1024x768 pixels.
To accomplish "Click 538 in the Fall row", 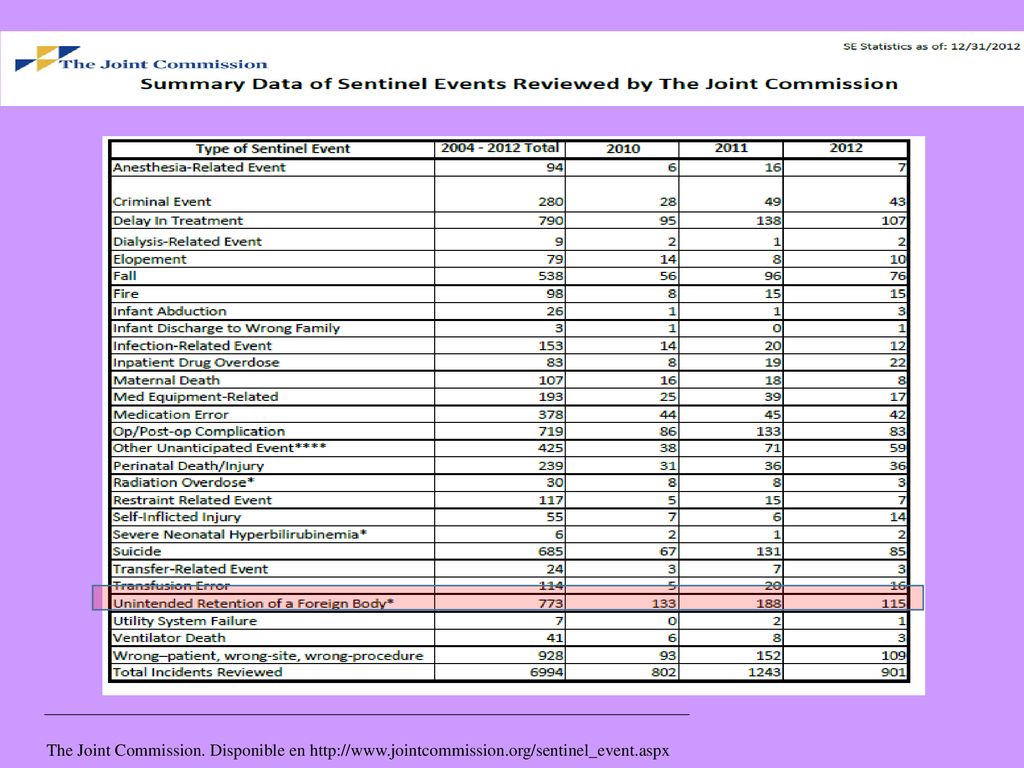I will 551,276.
